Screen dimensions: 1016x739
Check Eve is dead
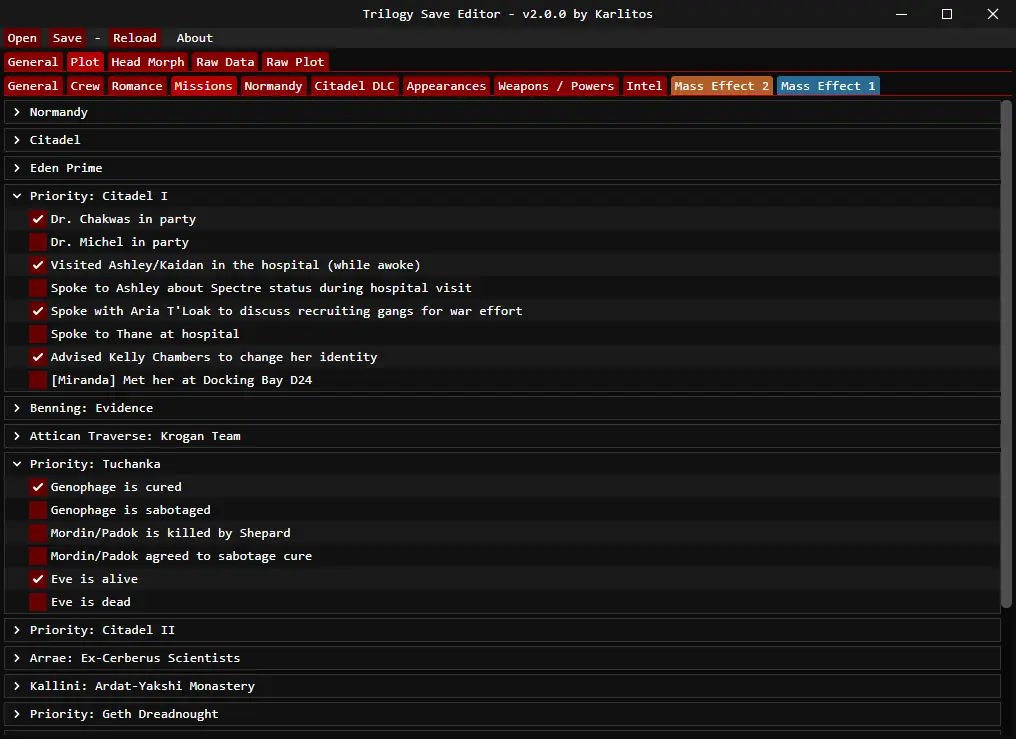point(38,602)
